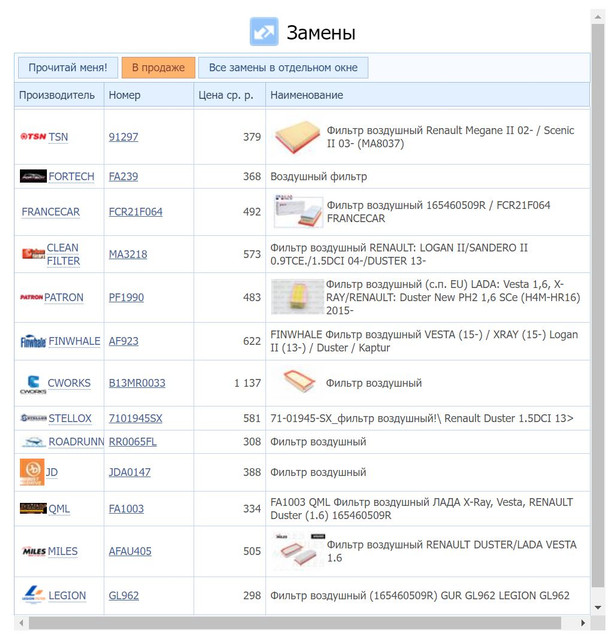Viewport: 614px width, 640px height.
Task: Open the LEGION manufacturer link
Action: pyautogui.click(x=67, y=596)
